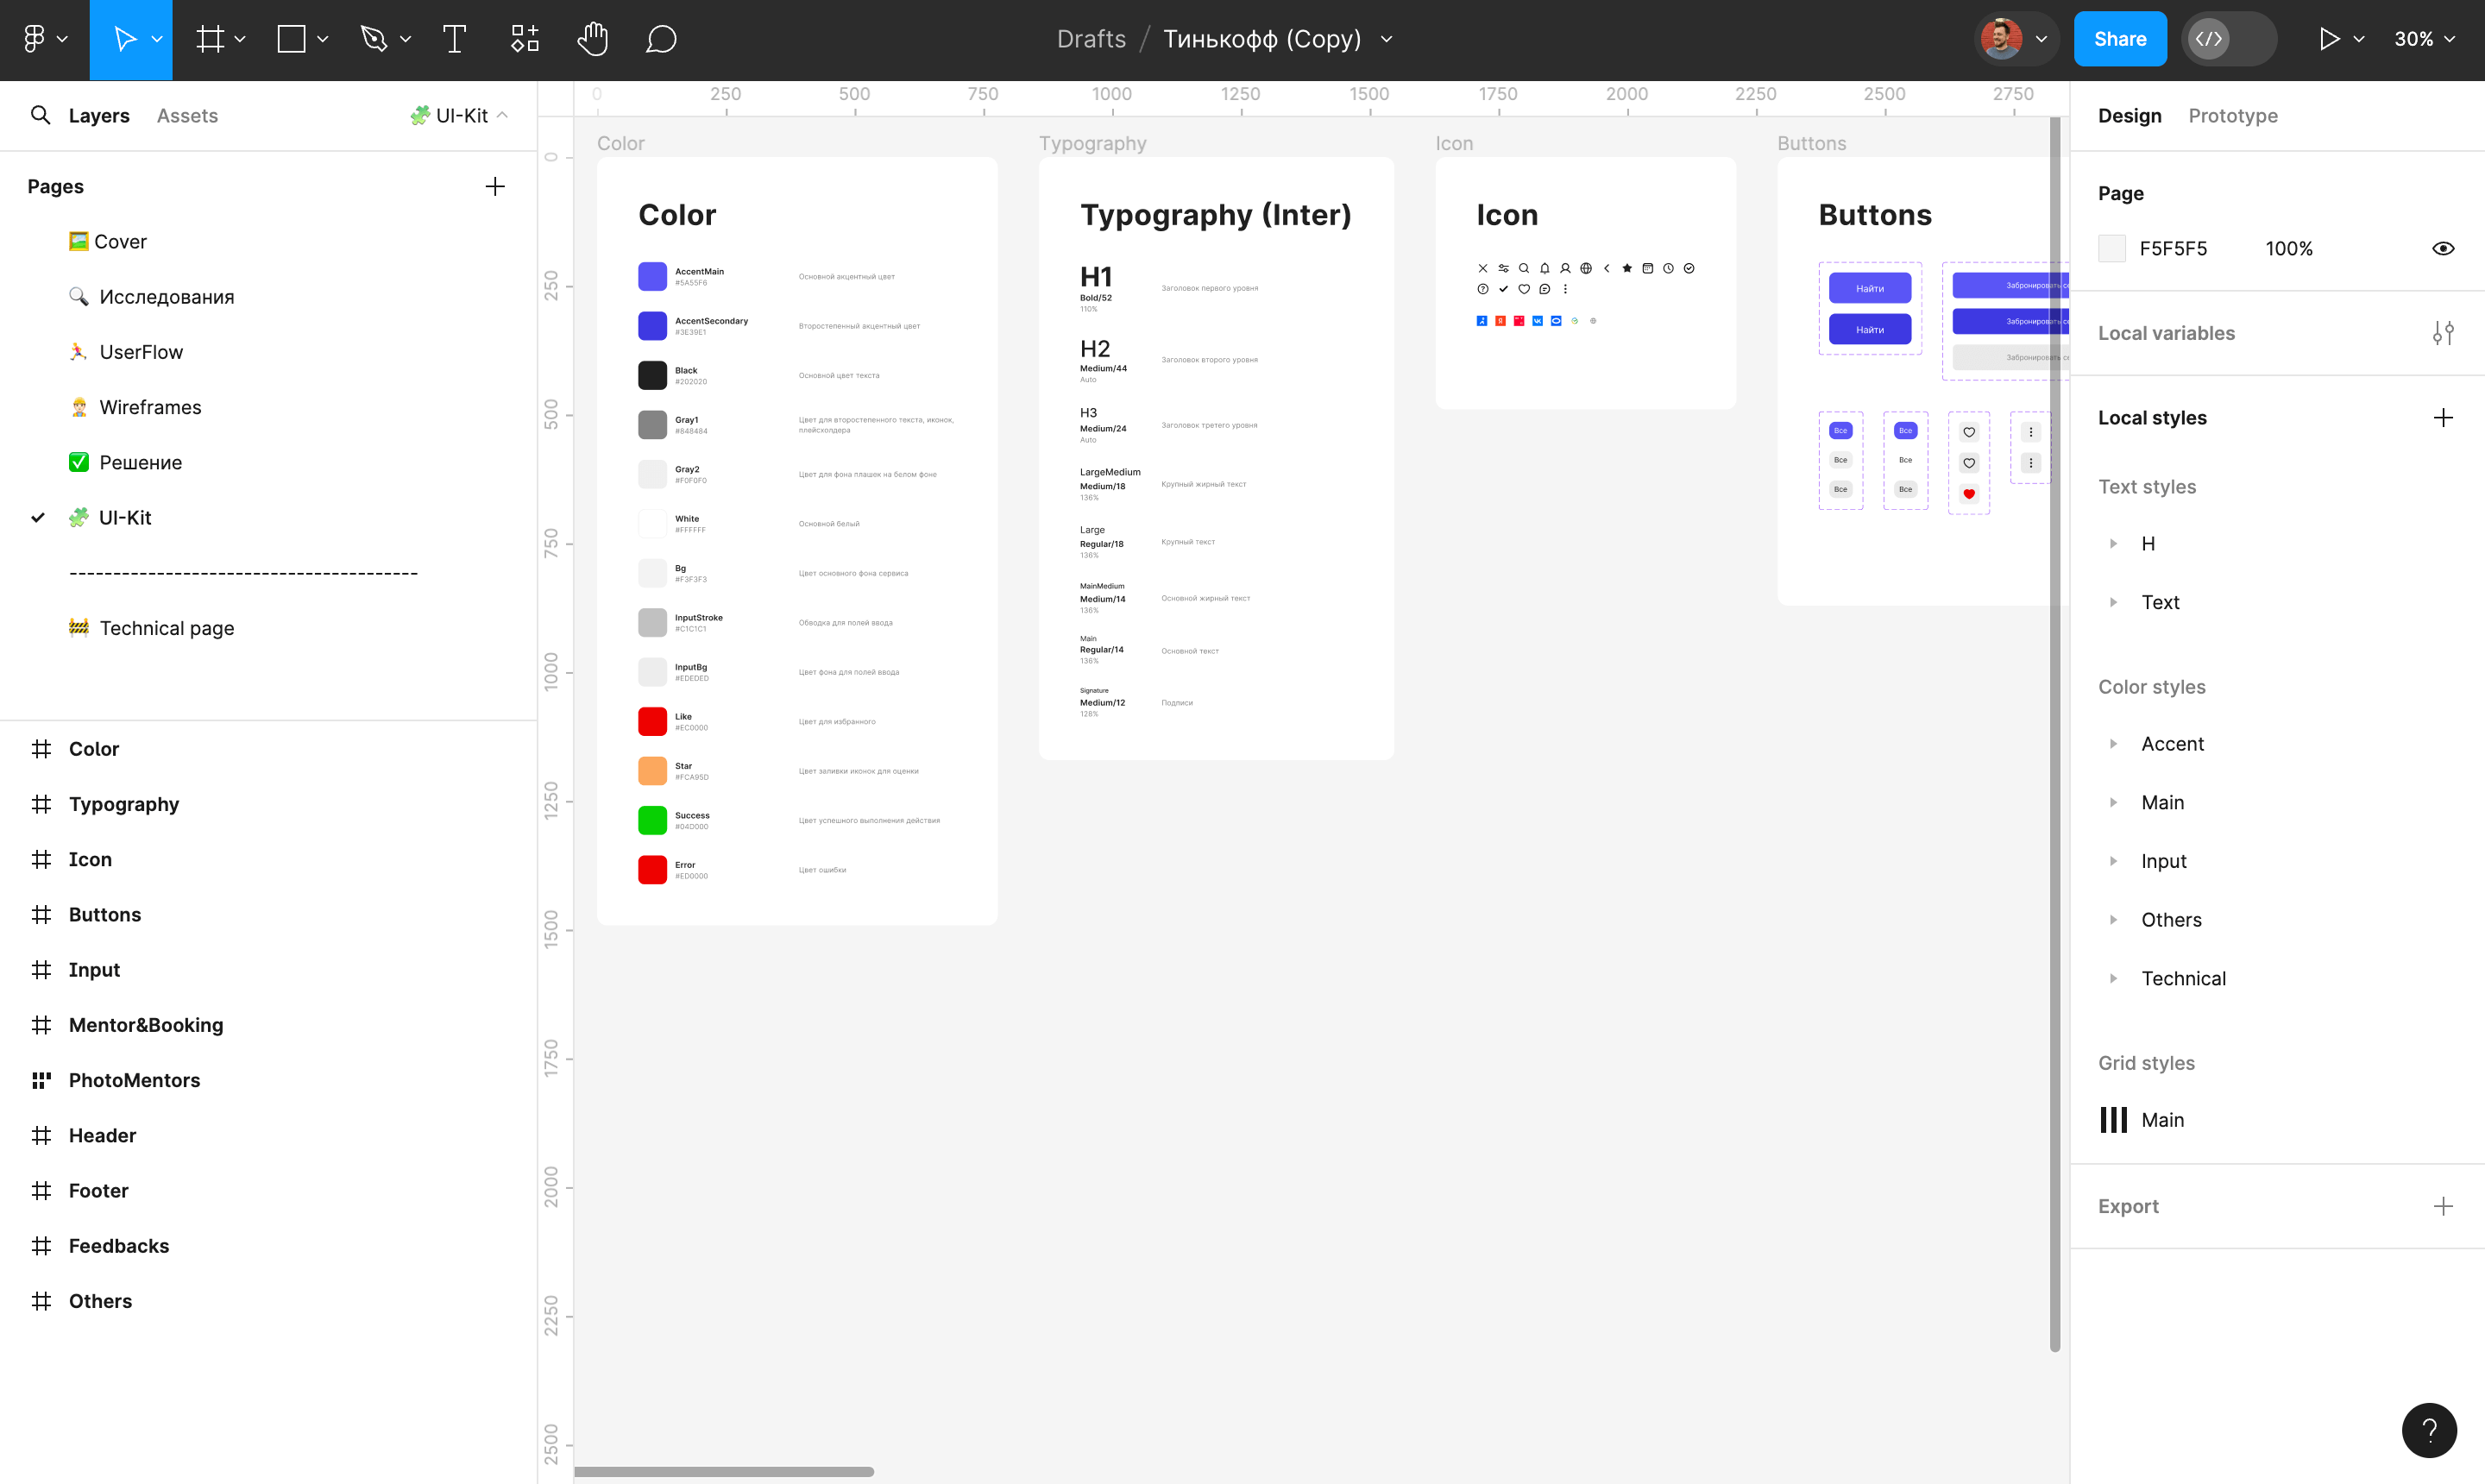Open Local variables settings icon
This screenshot has height=1484, width=2485.
pos(2442,333)
